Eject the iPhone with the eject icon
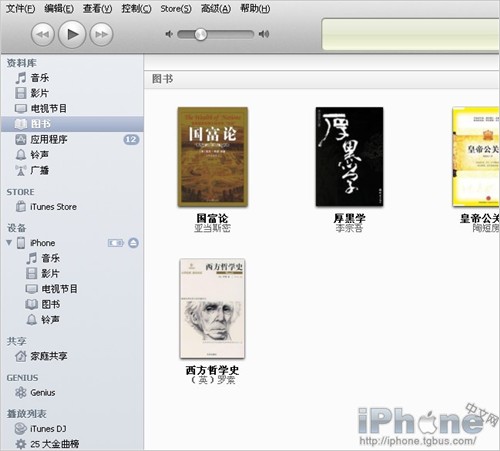Image resolution: width=500 pixels, height=451 pixels. tap(133, 243)
